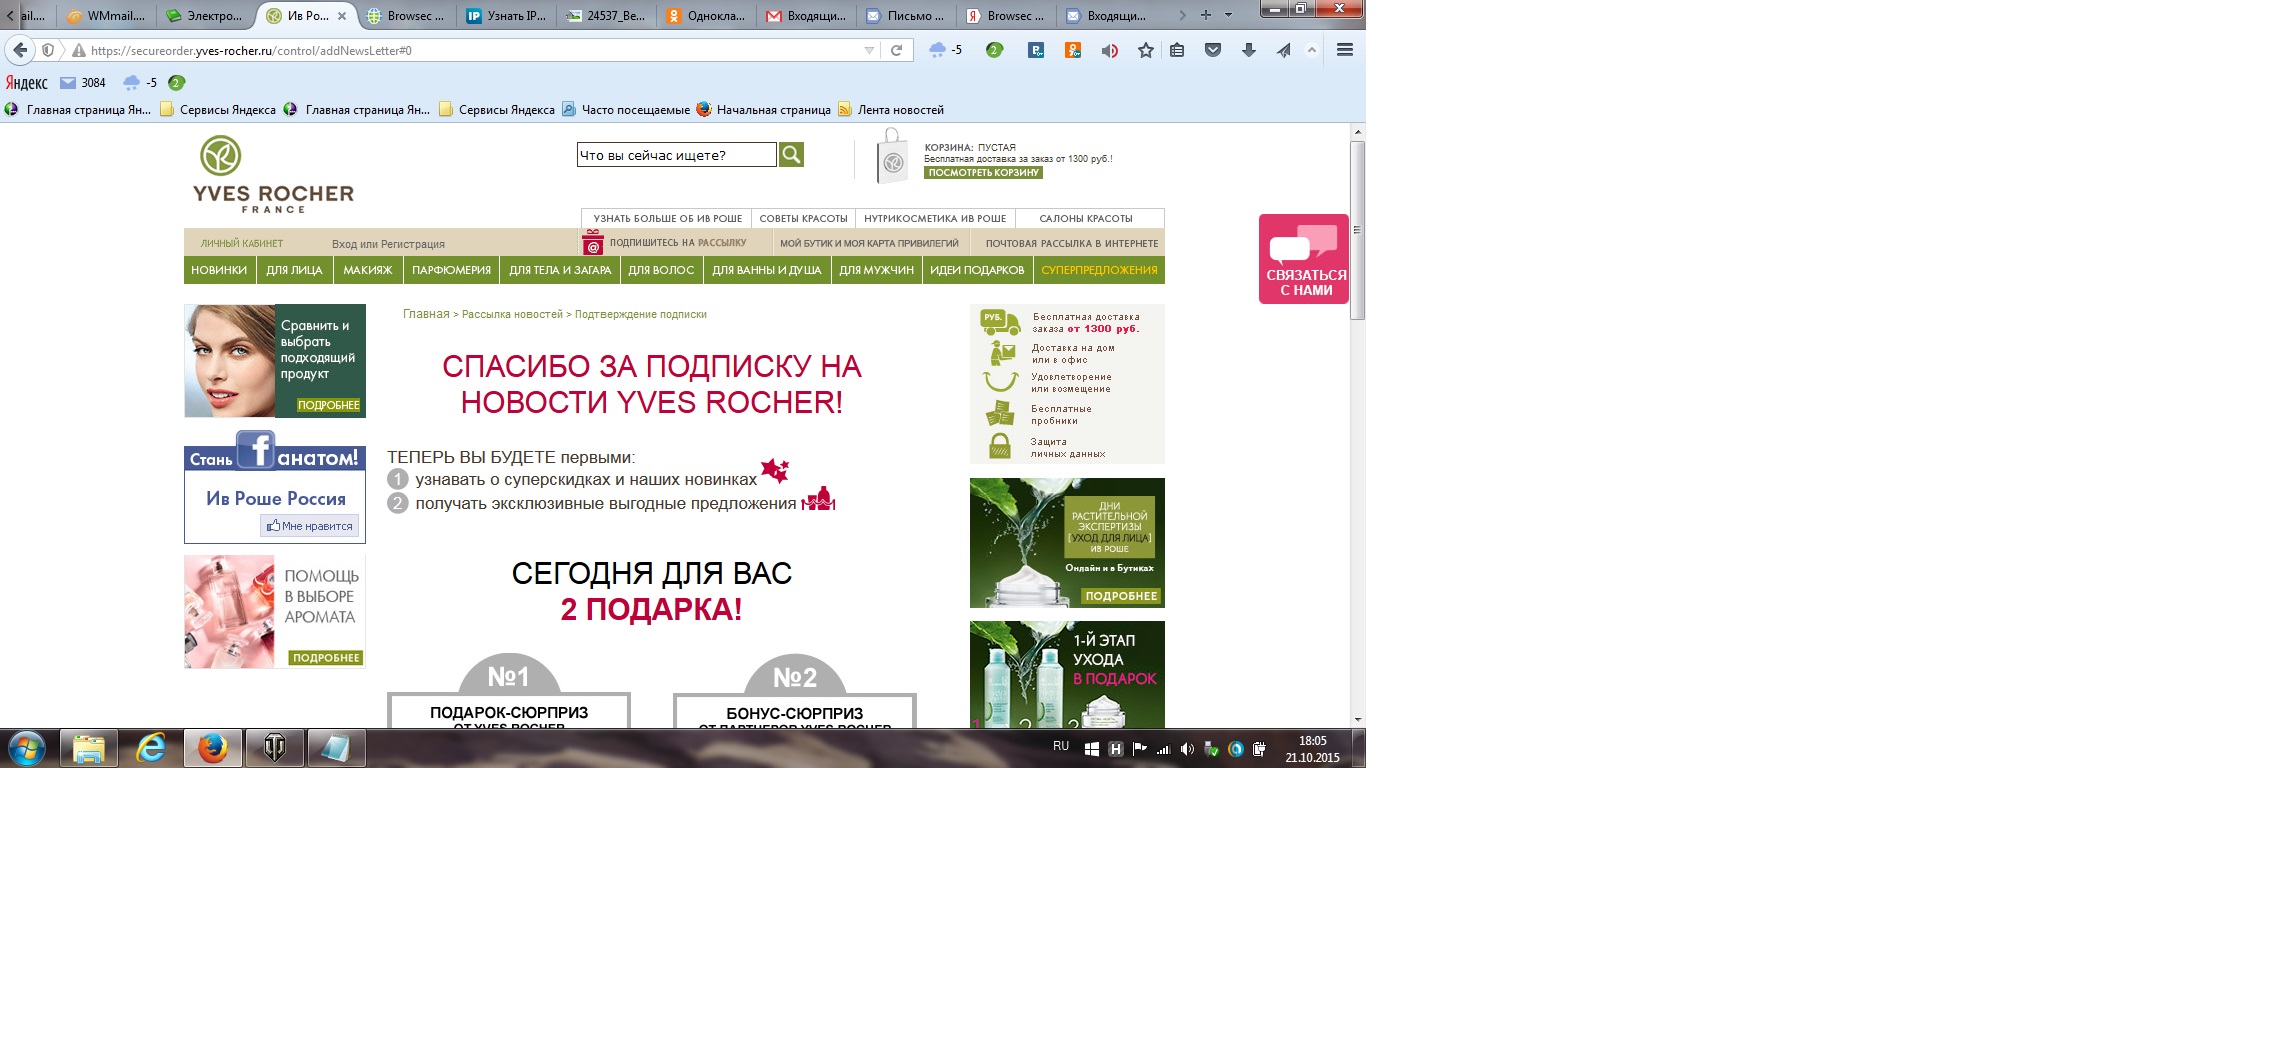The height and width of the screenshot is (1054, 2282).
Task: Click the shopping bag cart icon
Action: point(892,157)
